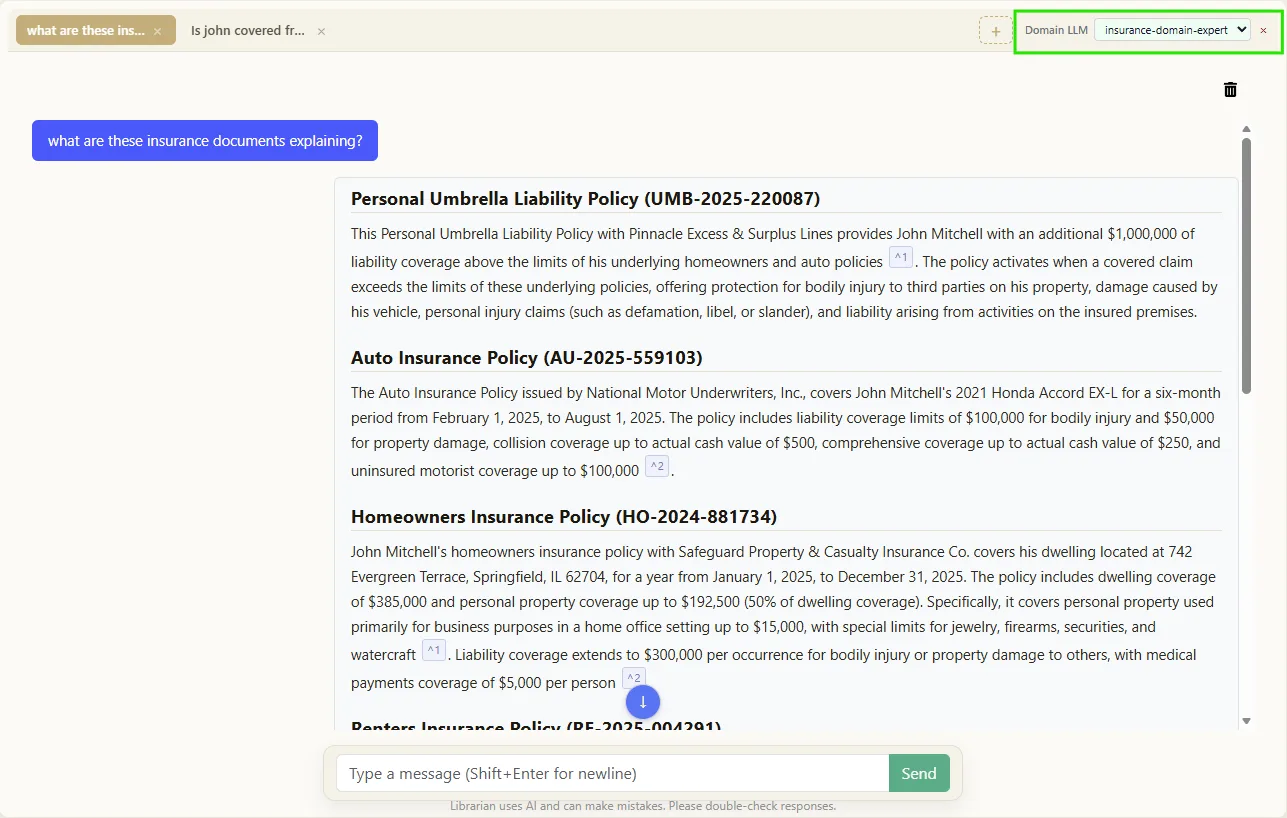Click the up chevron at scrollbar top
The image size is (1287, 818).
pos(1246,128)
